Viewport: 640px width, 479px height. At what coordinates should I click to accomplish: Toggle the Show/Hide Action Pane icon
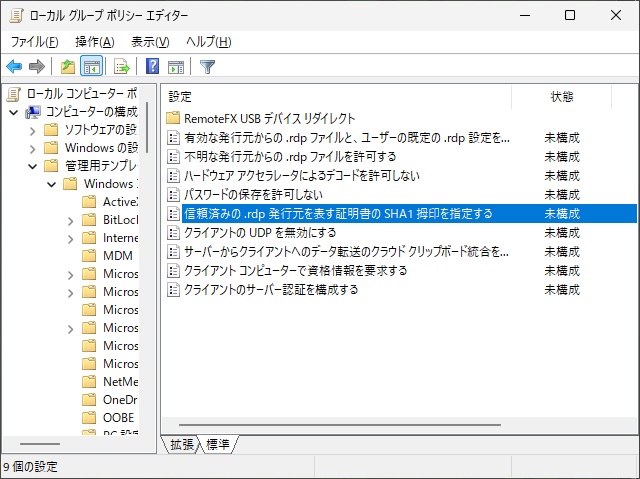(x=176, y=67)
